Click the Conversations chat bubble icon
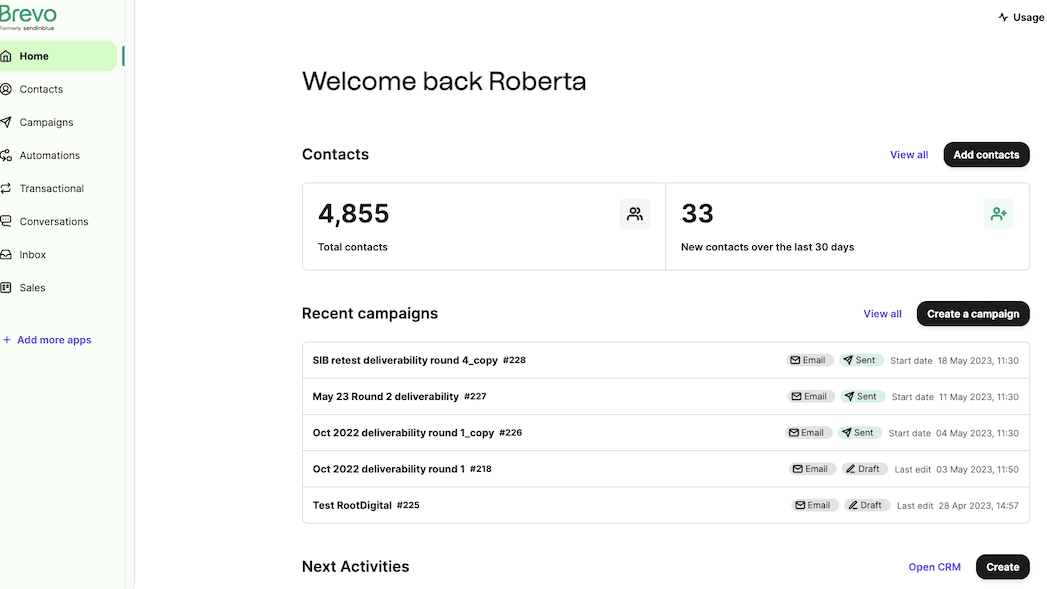Screen dimensions: 1047x589 coord(6,221)
